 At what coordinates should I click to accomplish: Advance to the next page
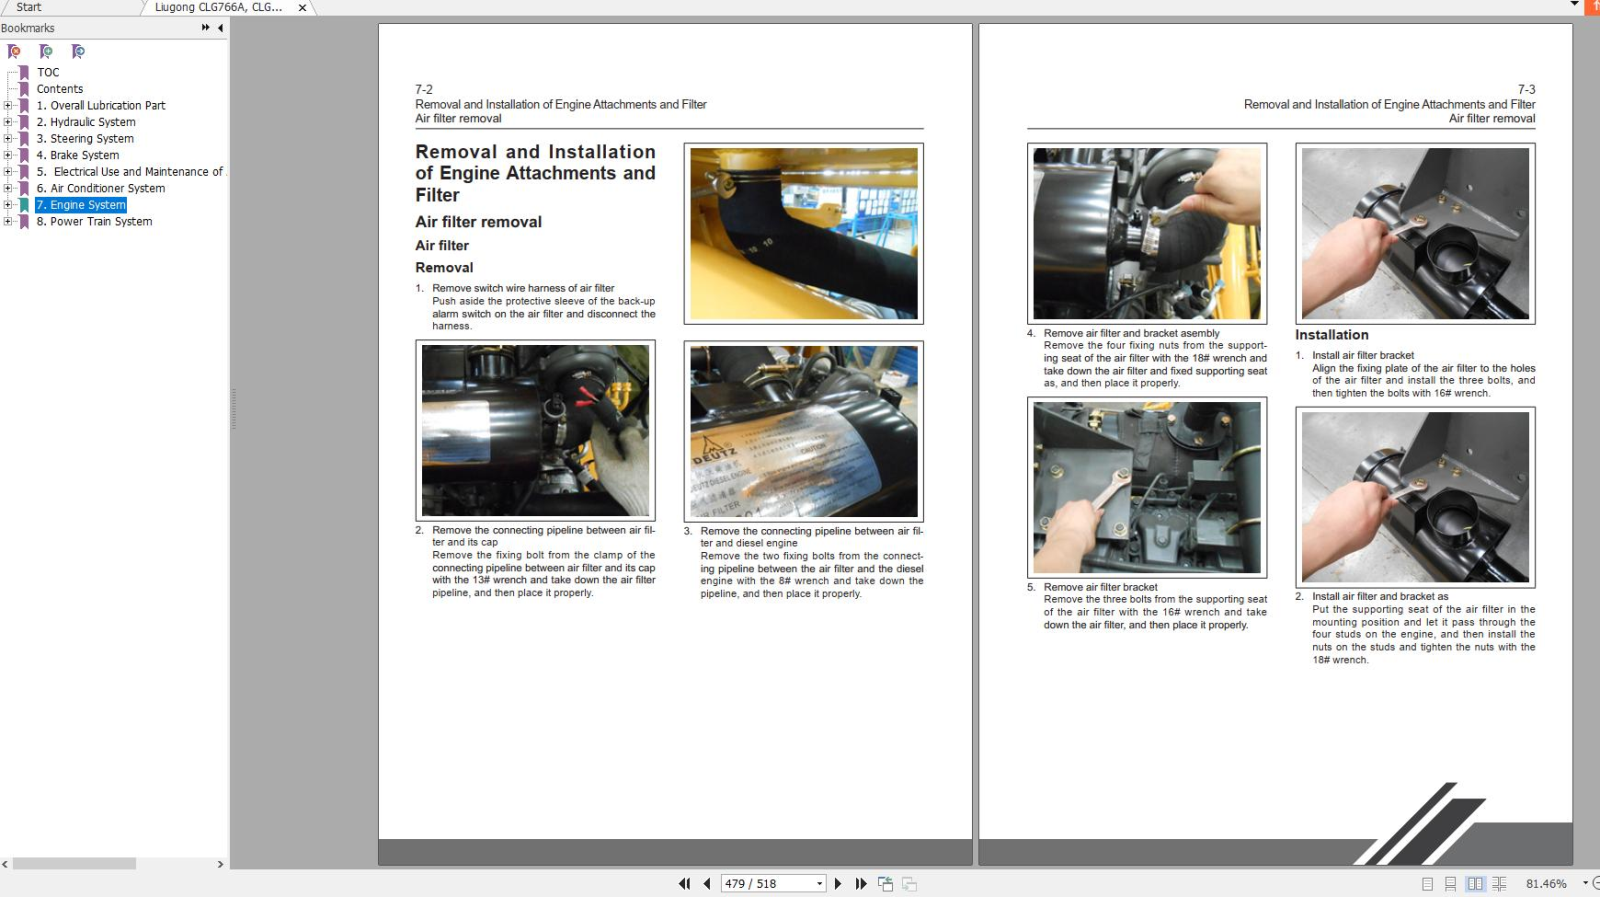click(838, 884)
